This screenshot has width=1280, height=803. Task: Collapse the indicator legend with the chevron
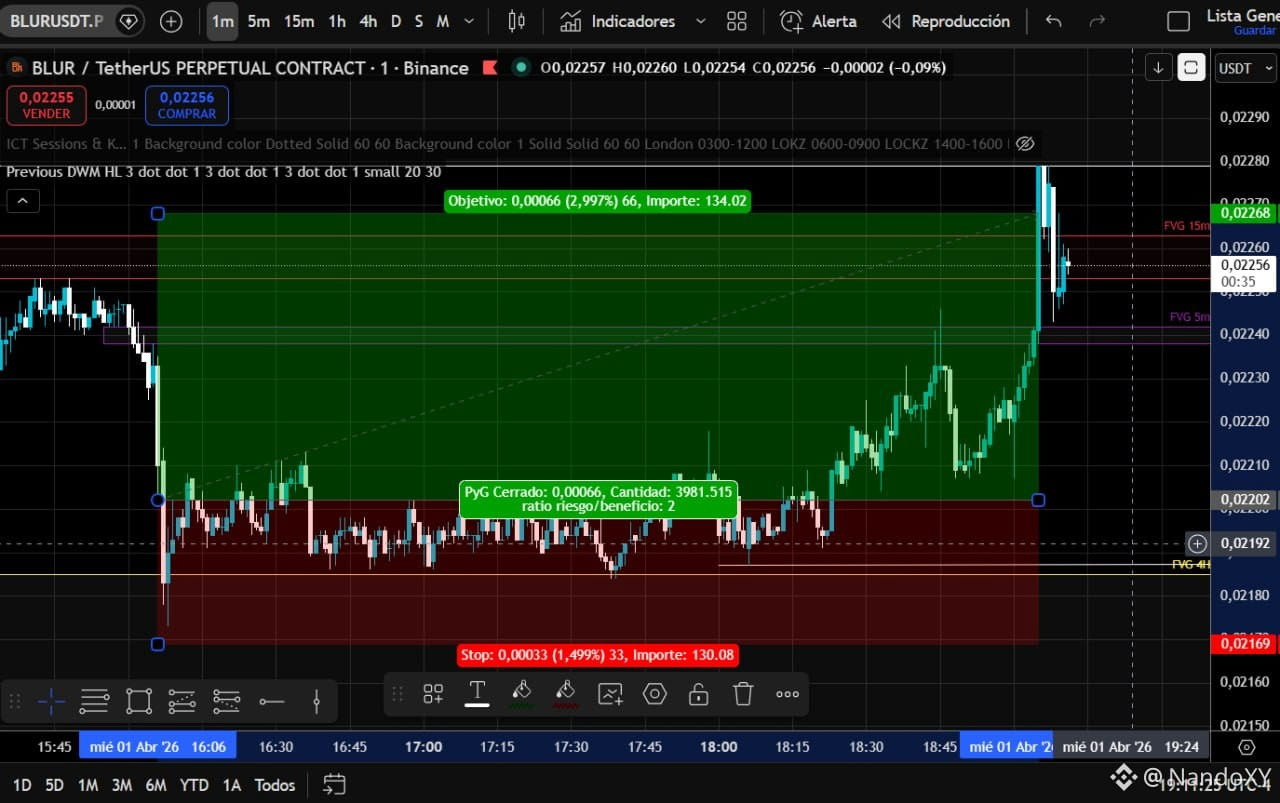coord(22,201)
